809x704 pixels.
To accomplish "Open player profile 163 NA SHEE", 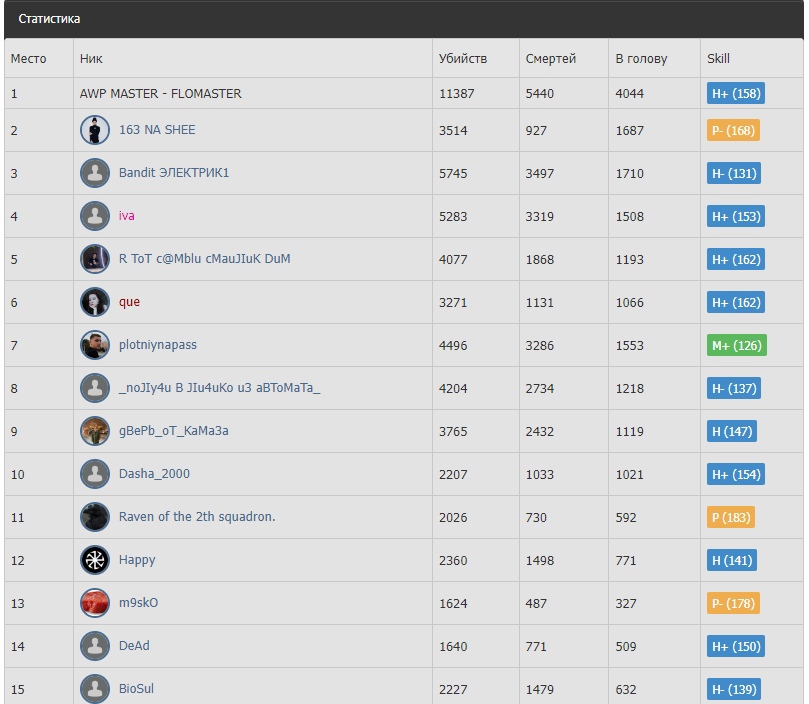I will [157, 130].
